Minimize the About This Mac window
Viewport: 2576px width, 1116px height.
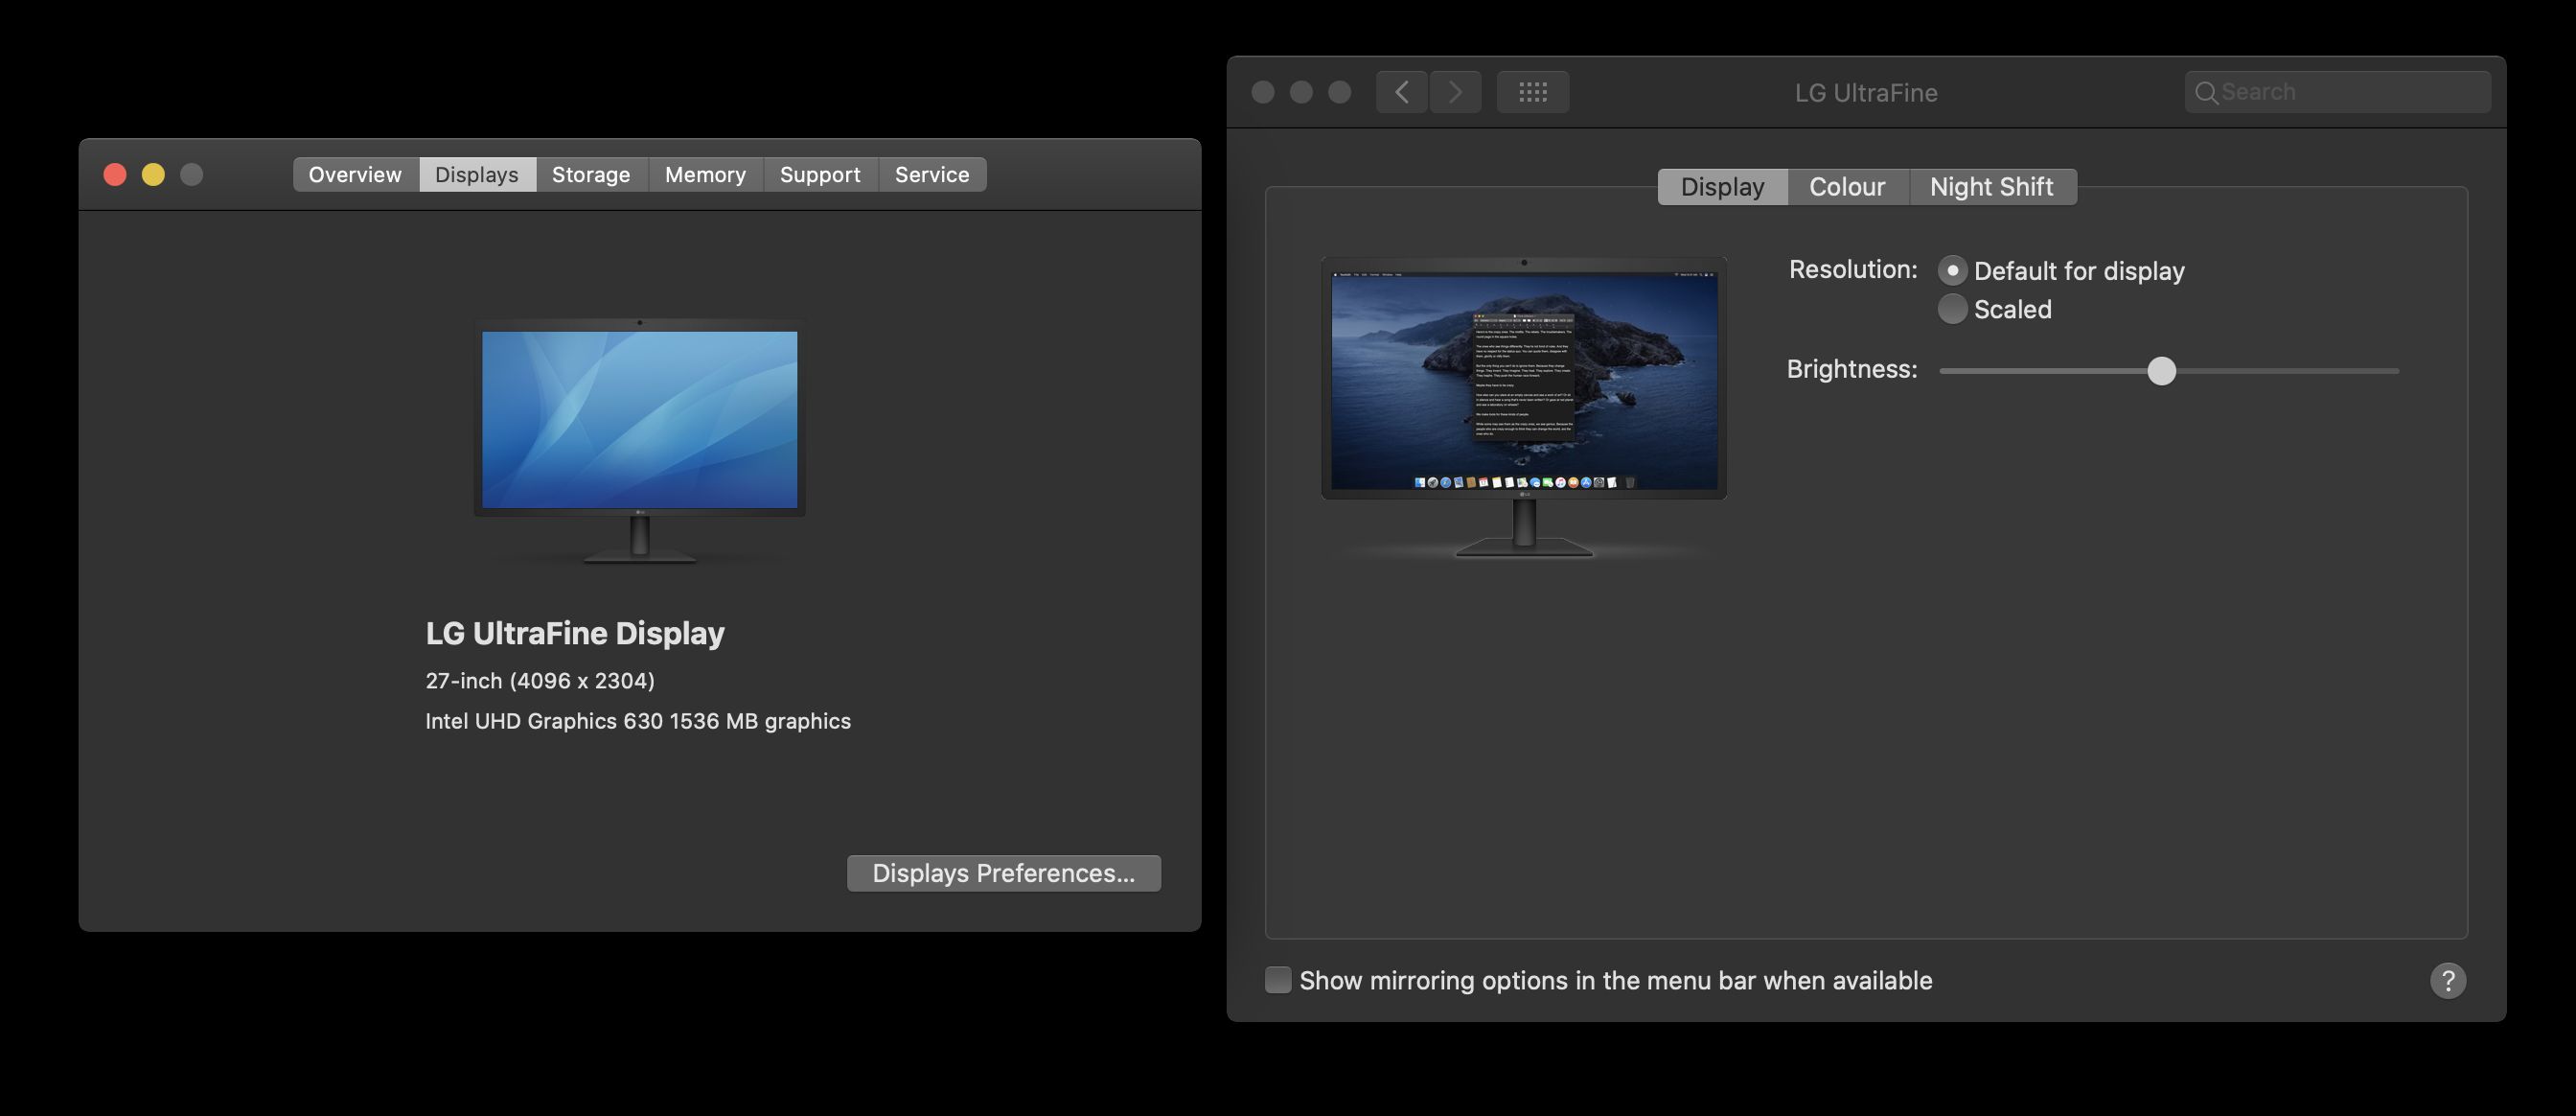153,175
